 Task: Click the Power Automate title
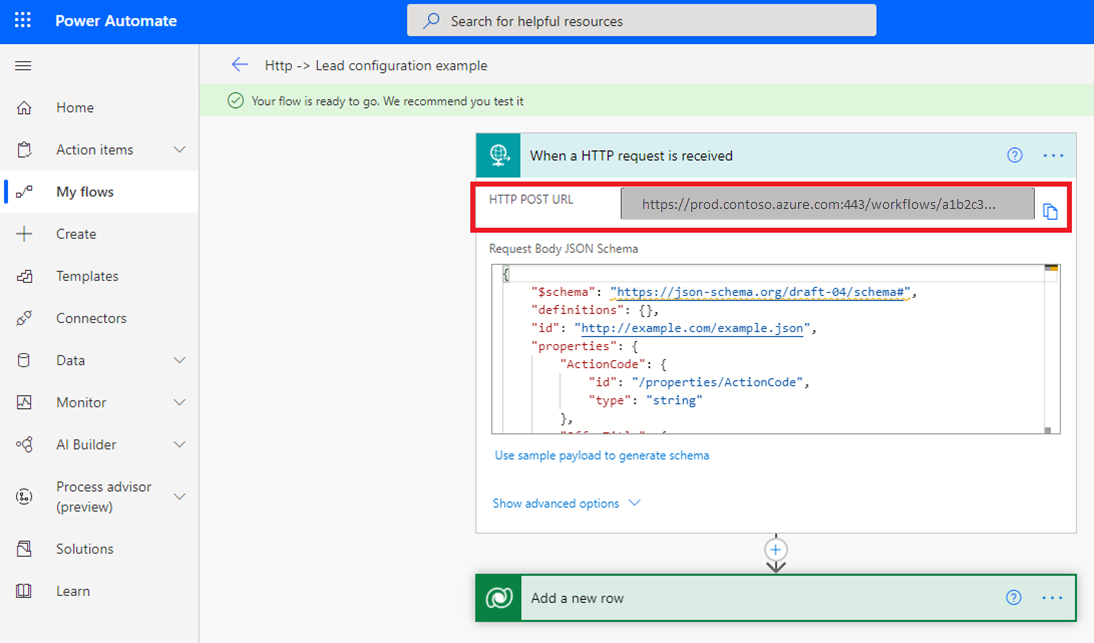click(x=116, y=21)
